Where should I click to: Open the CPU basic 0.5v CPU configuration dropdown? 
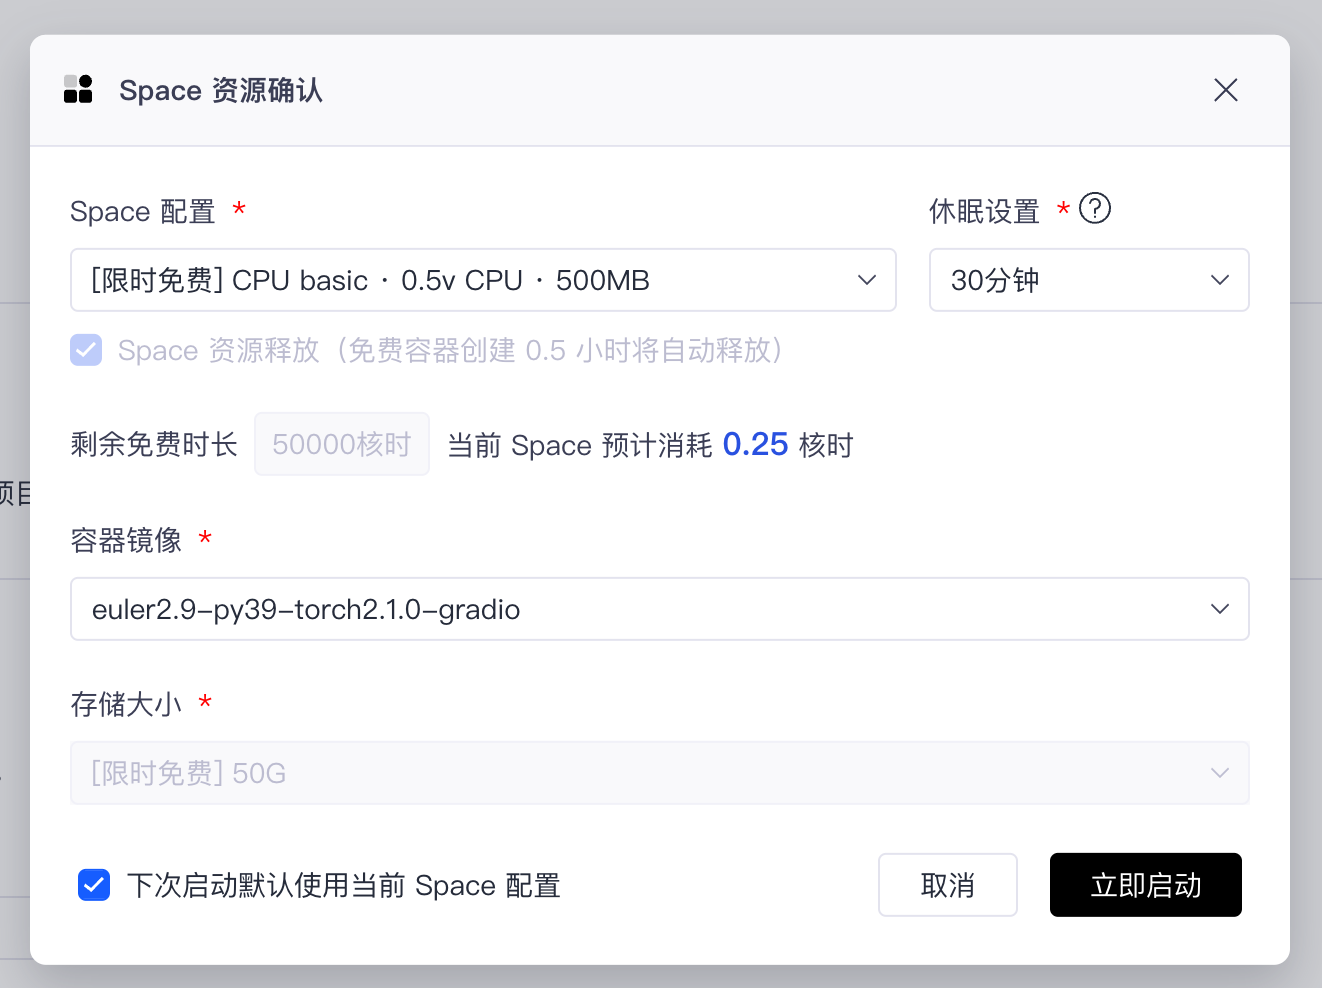[x=470, y=280]
